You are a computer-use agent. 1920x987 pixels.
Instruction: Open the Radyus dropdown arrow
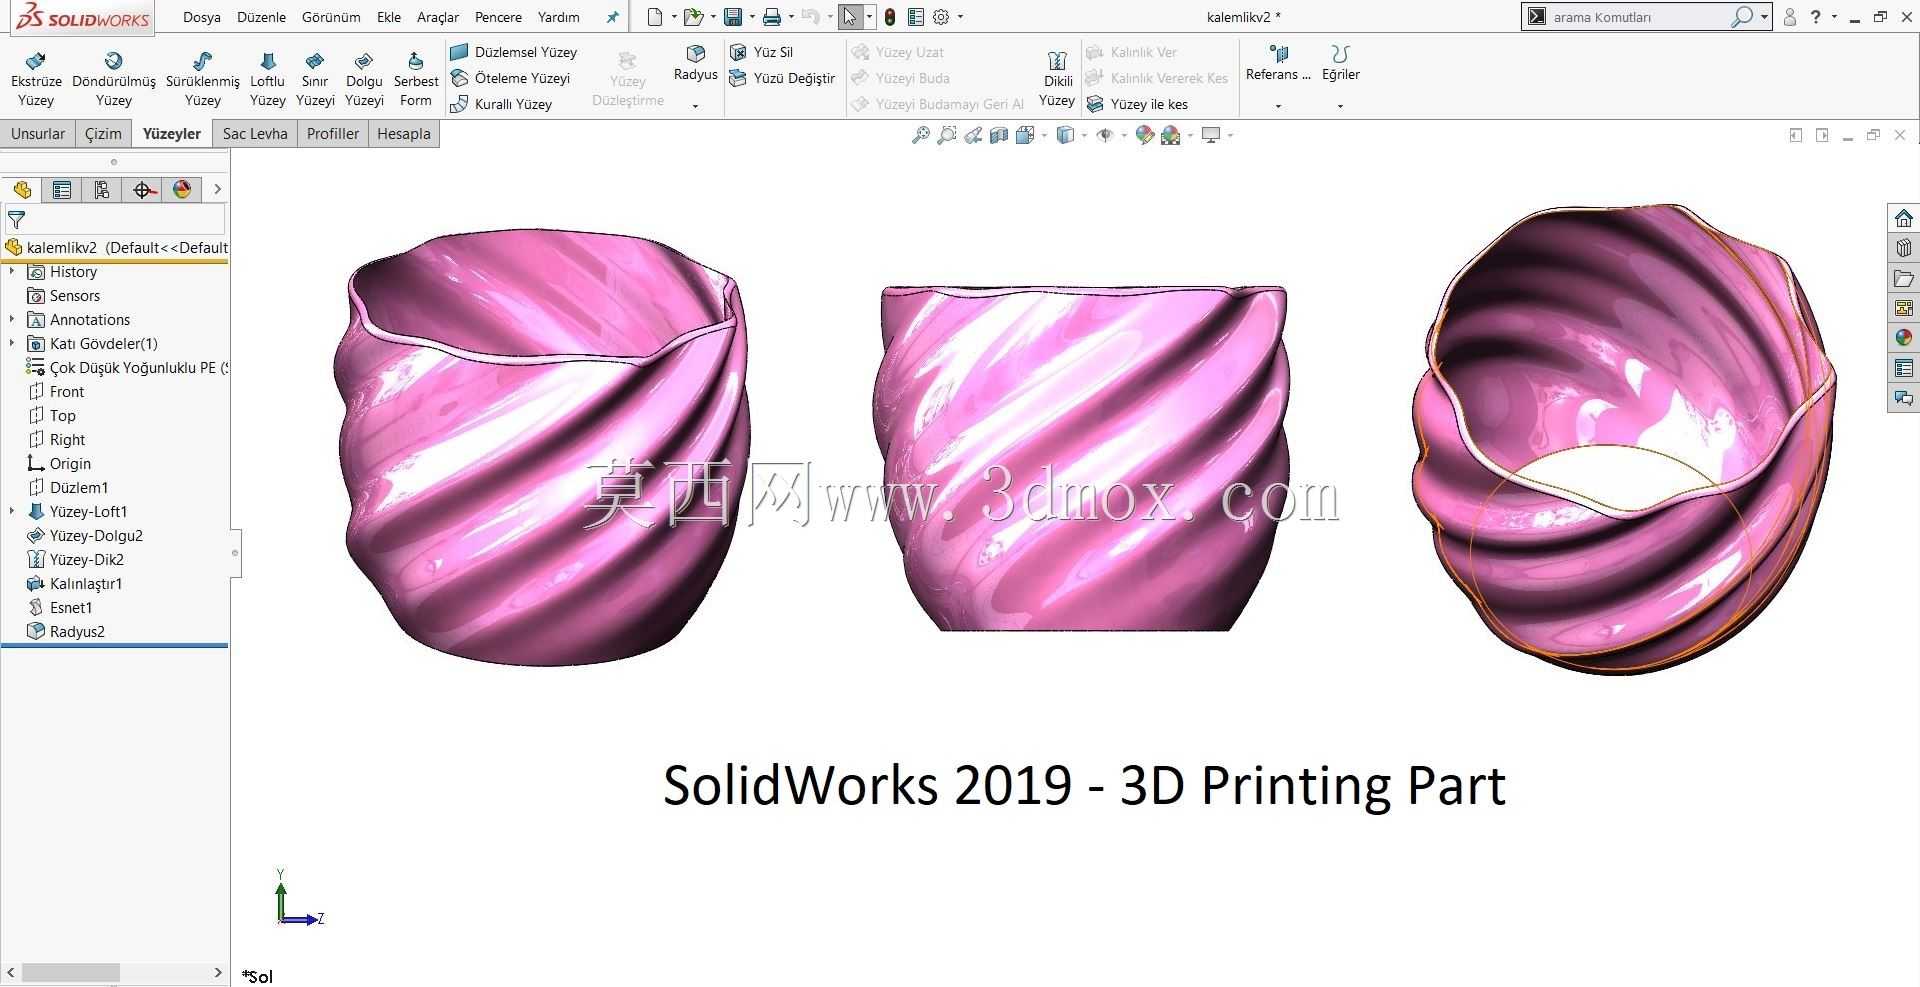click(x=695, y=106)
